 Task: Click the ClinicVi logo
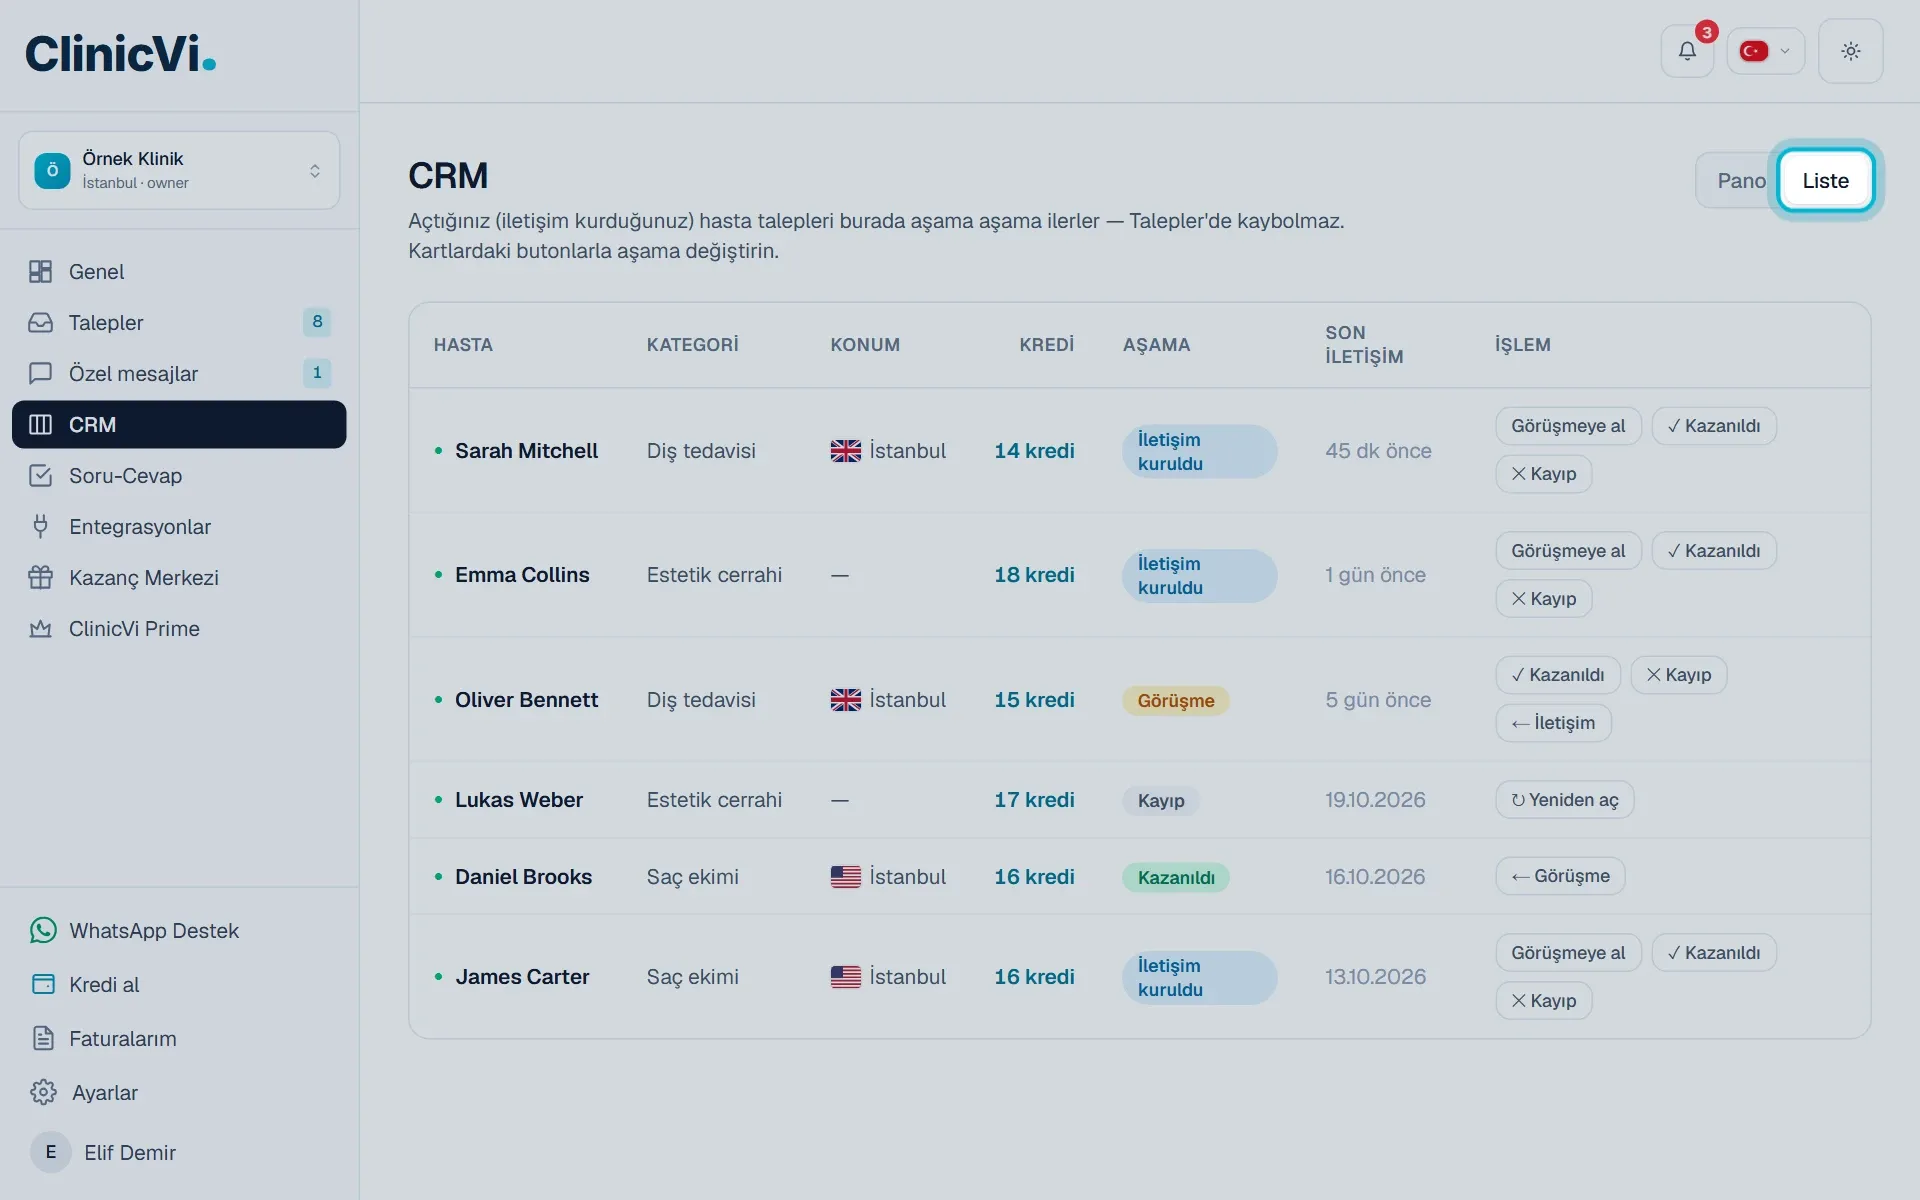120,54
